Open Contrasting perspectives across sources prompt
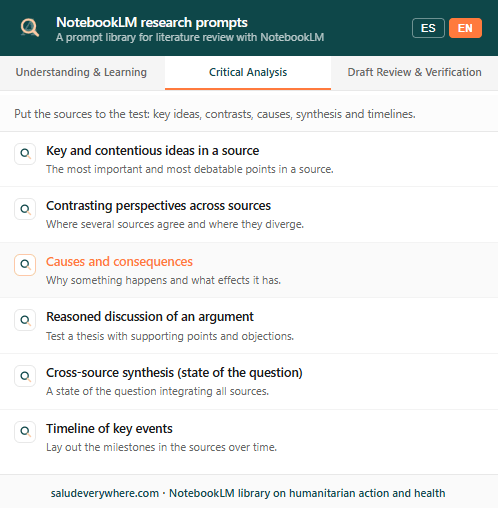The width and height of the screenshot is (498, 508). coord(249,215)
